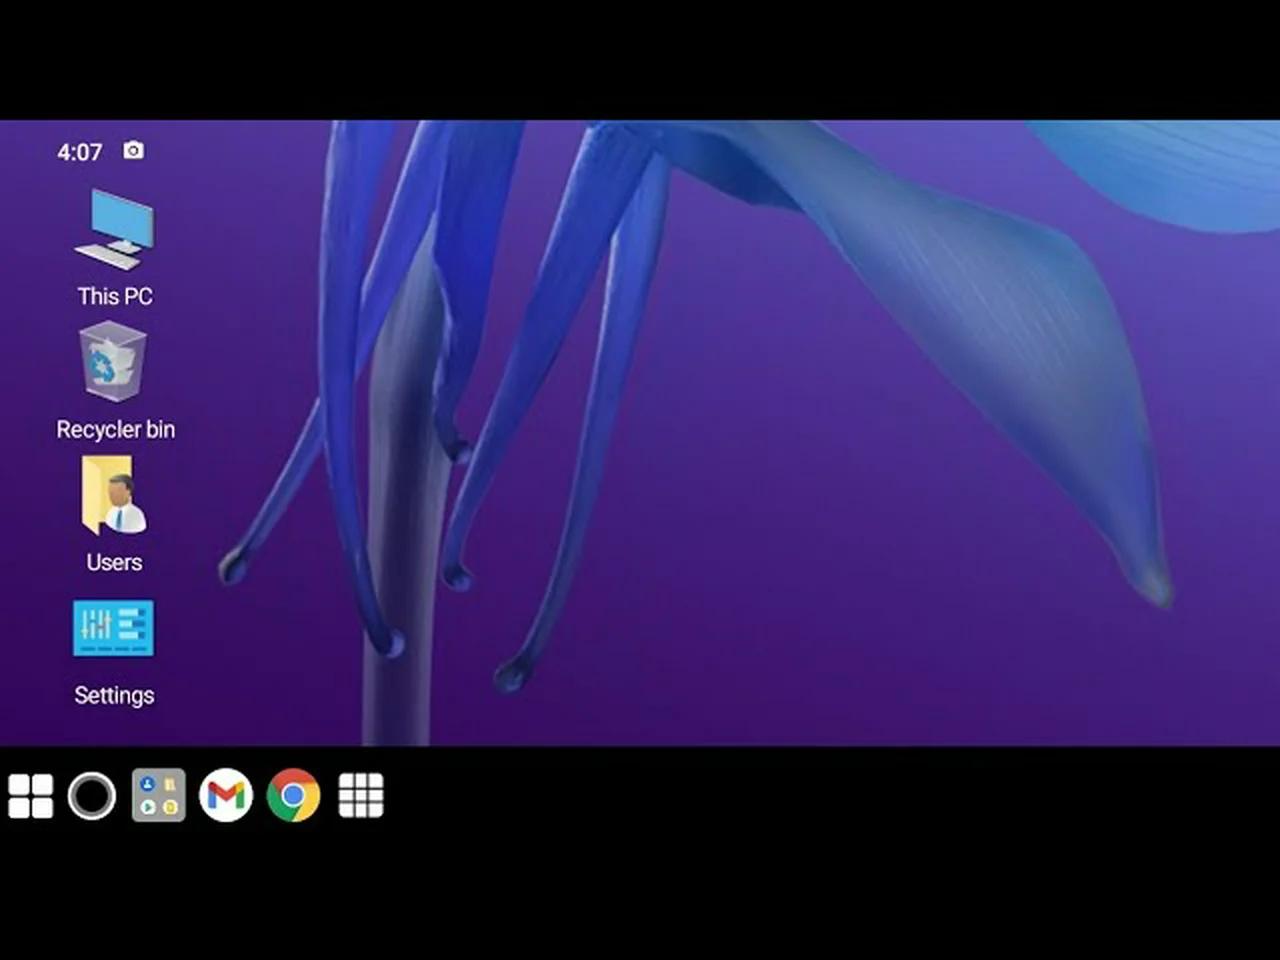
Task: Launch Settings from the desktop icon
Action: coord(113,628)
